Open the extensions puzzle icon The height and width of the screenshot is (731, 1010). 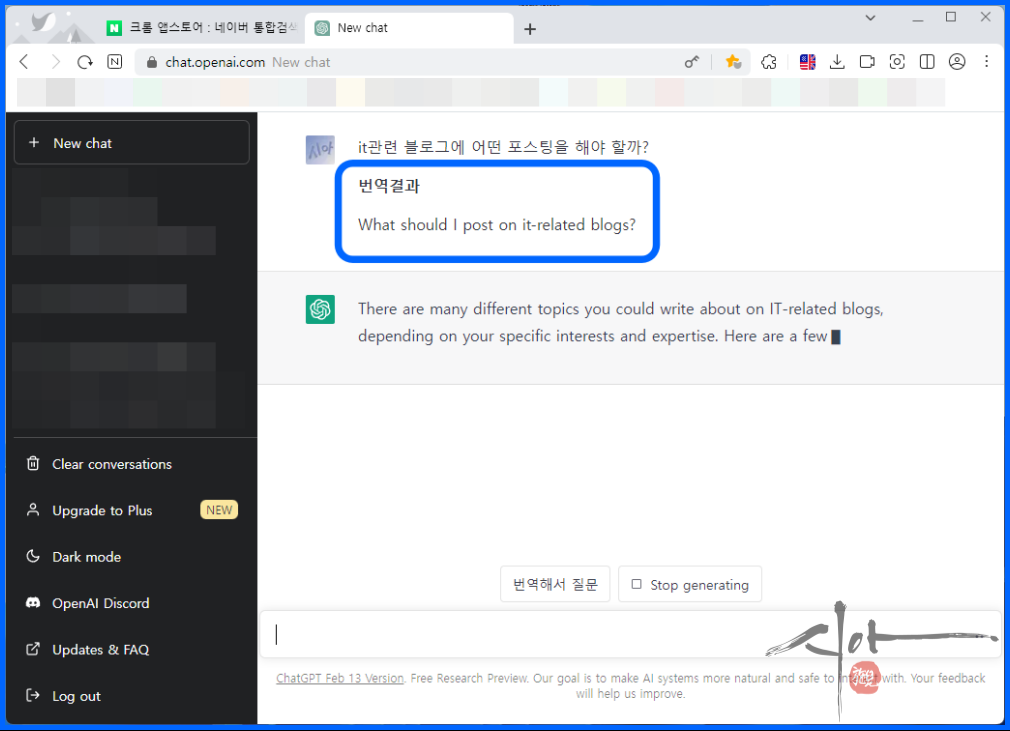tap(769, 62)
